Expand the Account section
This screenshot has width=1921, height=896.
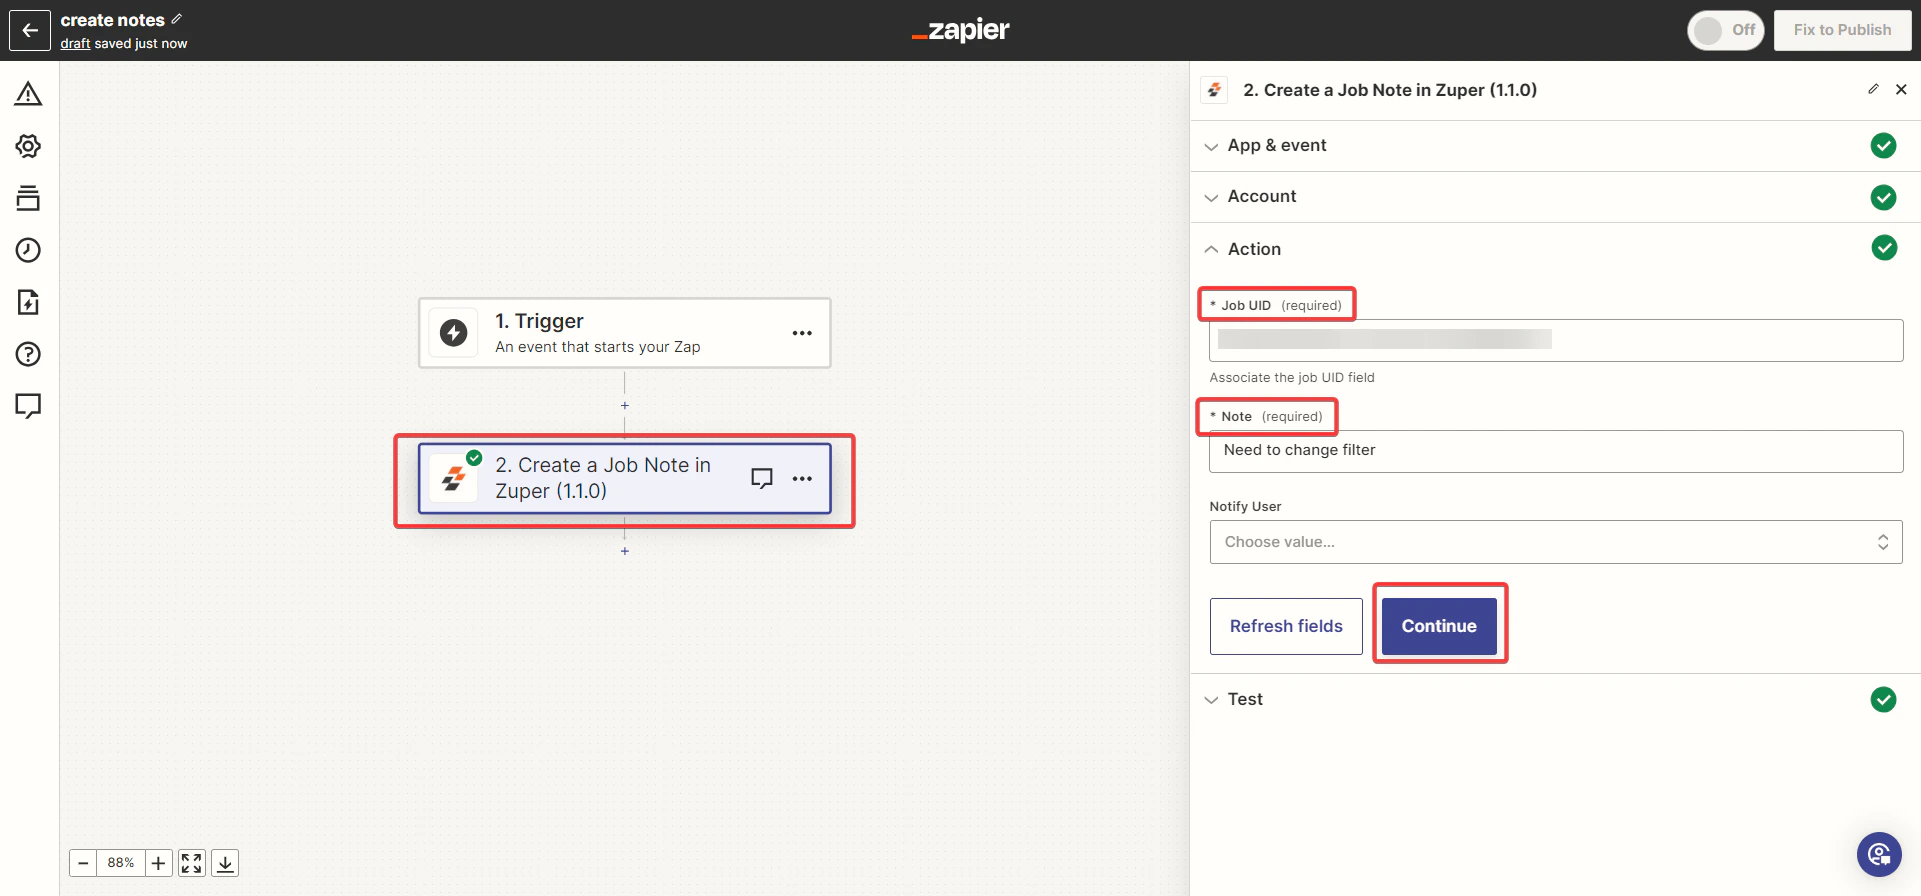coord(1555,197)
